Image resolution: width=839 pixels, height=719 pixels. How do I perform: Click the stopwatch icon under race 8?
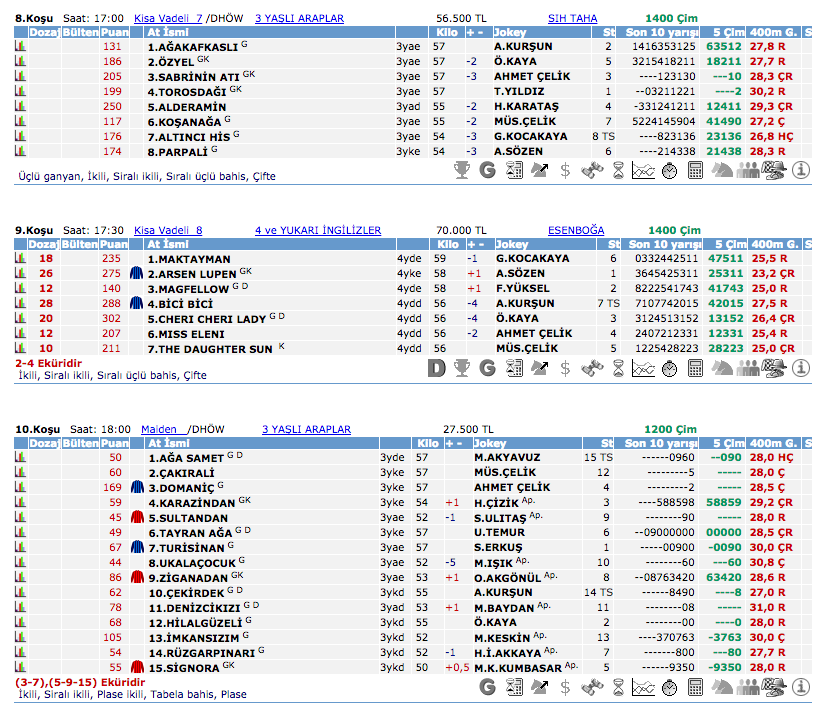pyautogui.click(x=670, y=170)
